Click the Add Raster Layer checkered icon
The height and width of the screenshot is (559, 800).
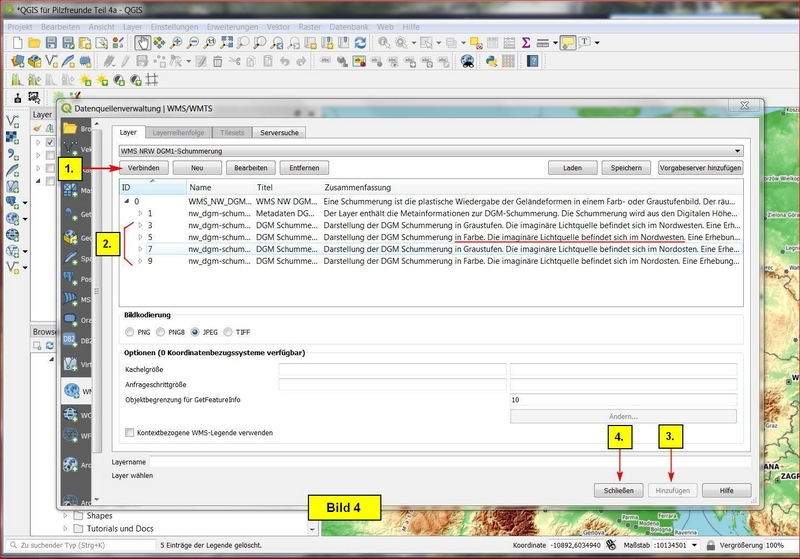click(x=12, y=138)
